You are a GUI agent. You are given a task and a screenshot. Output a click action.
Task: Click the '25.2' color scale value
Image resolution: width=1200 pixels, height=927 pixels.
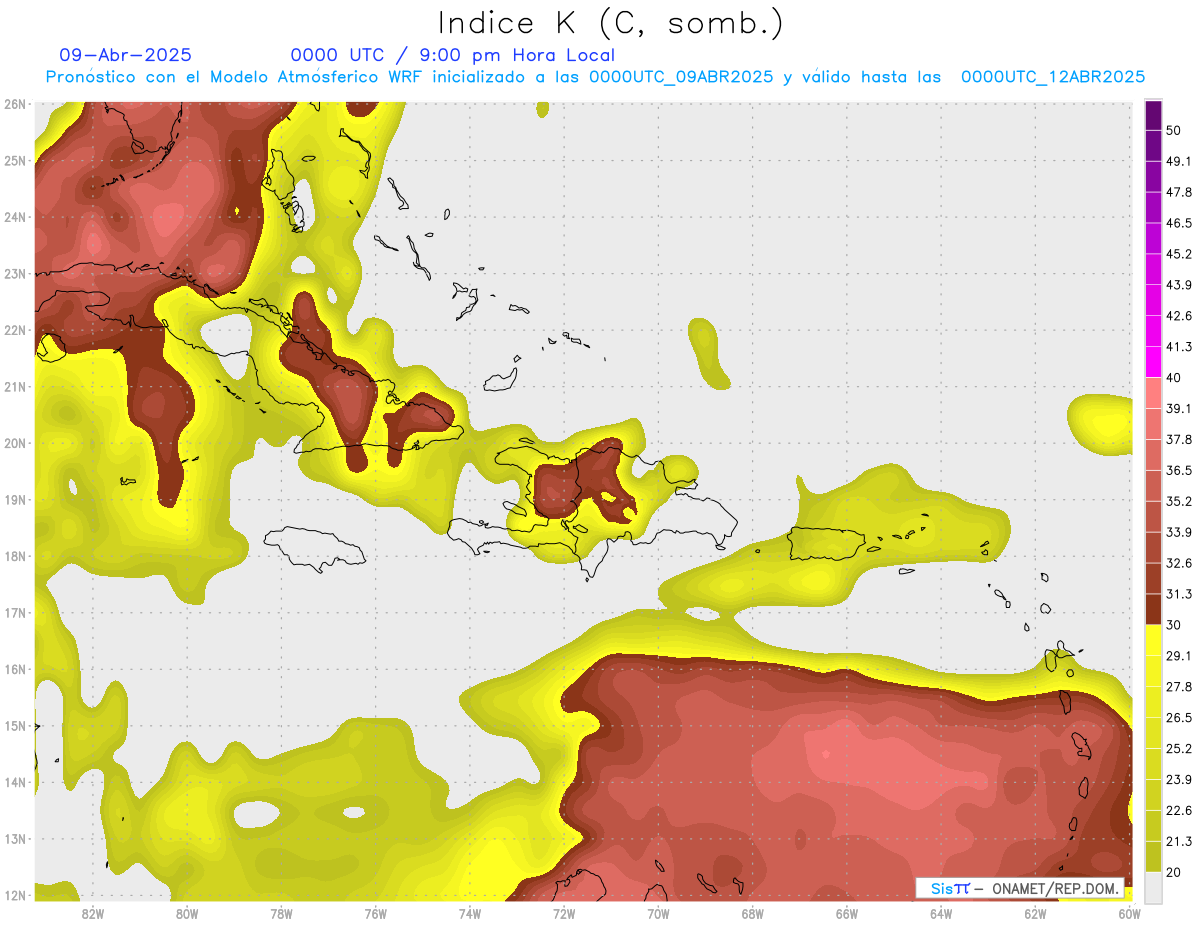(1179, 749)
